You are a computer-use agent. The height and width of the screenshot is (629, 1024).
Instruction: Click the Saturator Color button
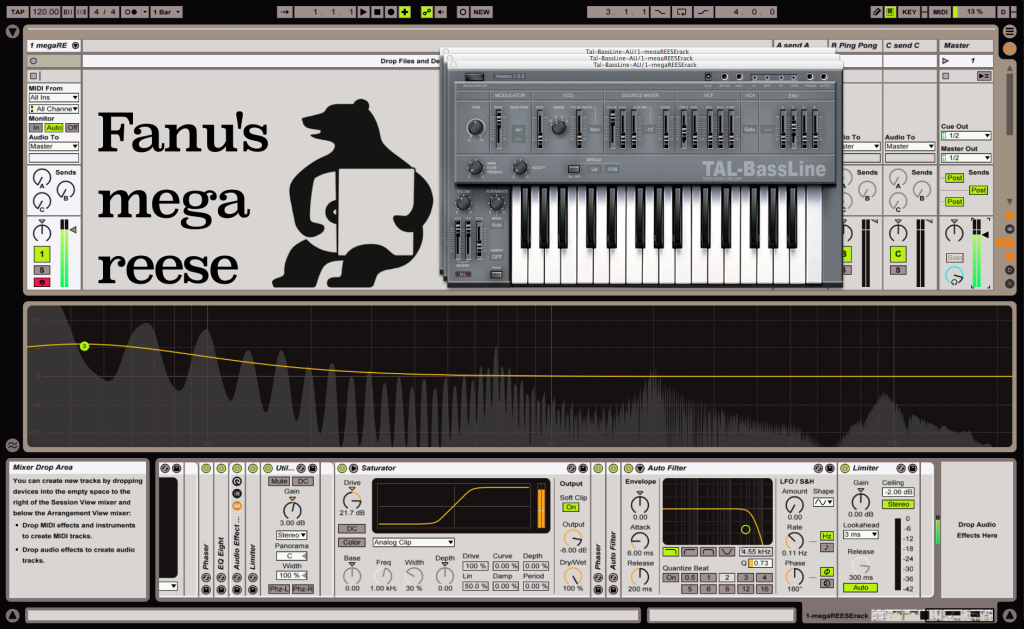click(352, 542)
